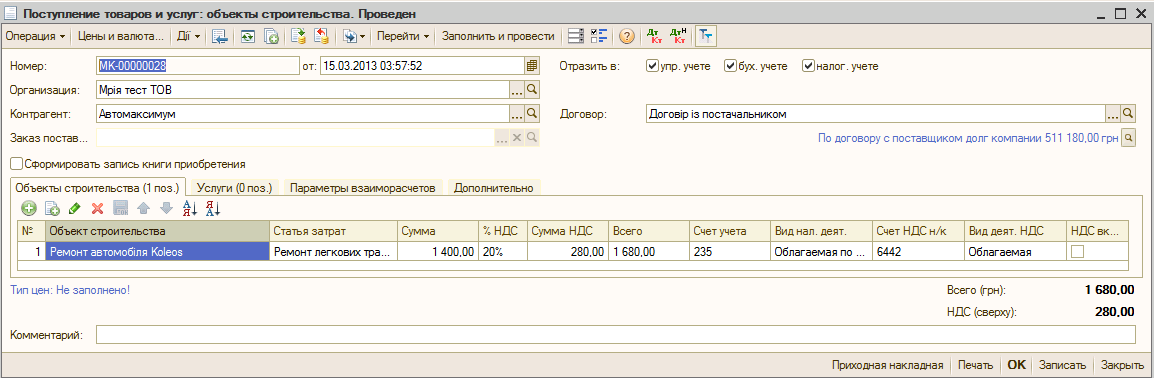This screenshot has width=1154, height=378.
Task: Click the Организация field Мрія тест ТОВ
Action: pyautogui.click(x=302, y=90)
